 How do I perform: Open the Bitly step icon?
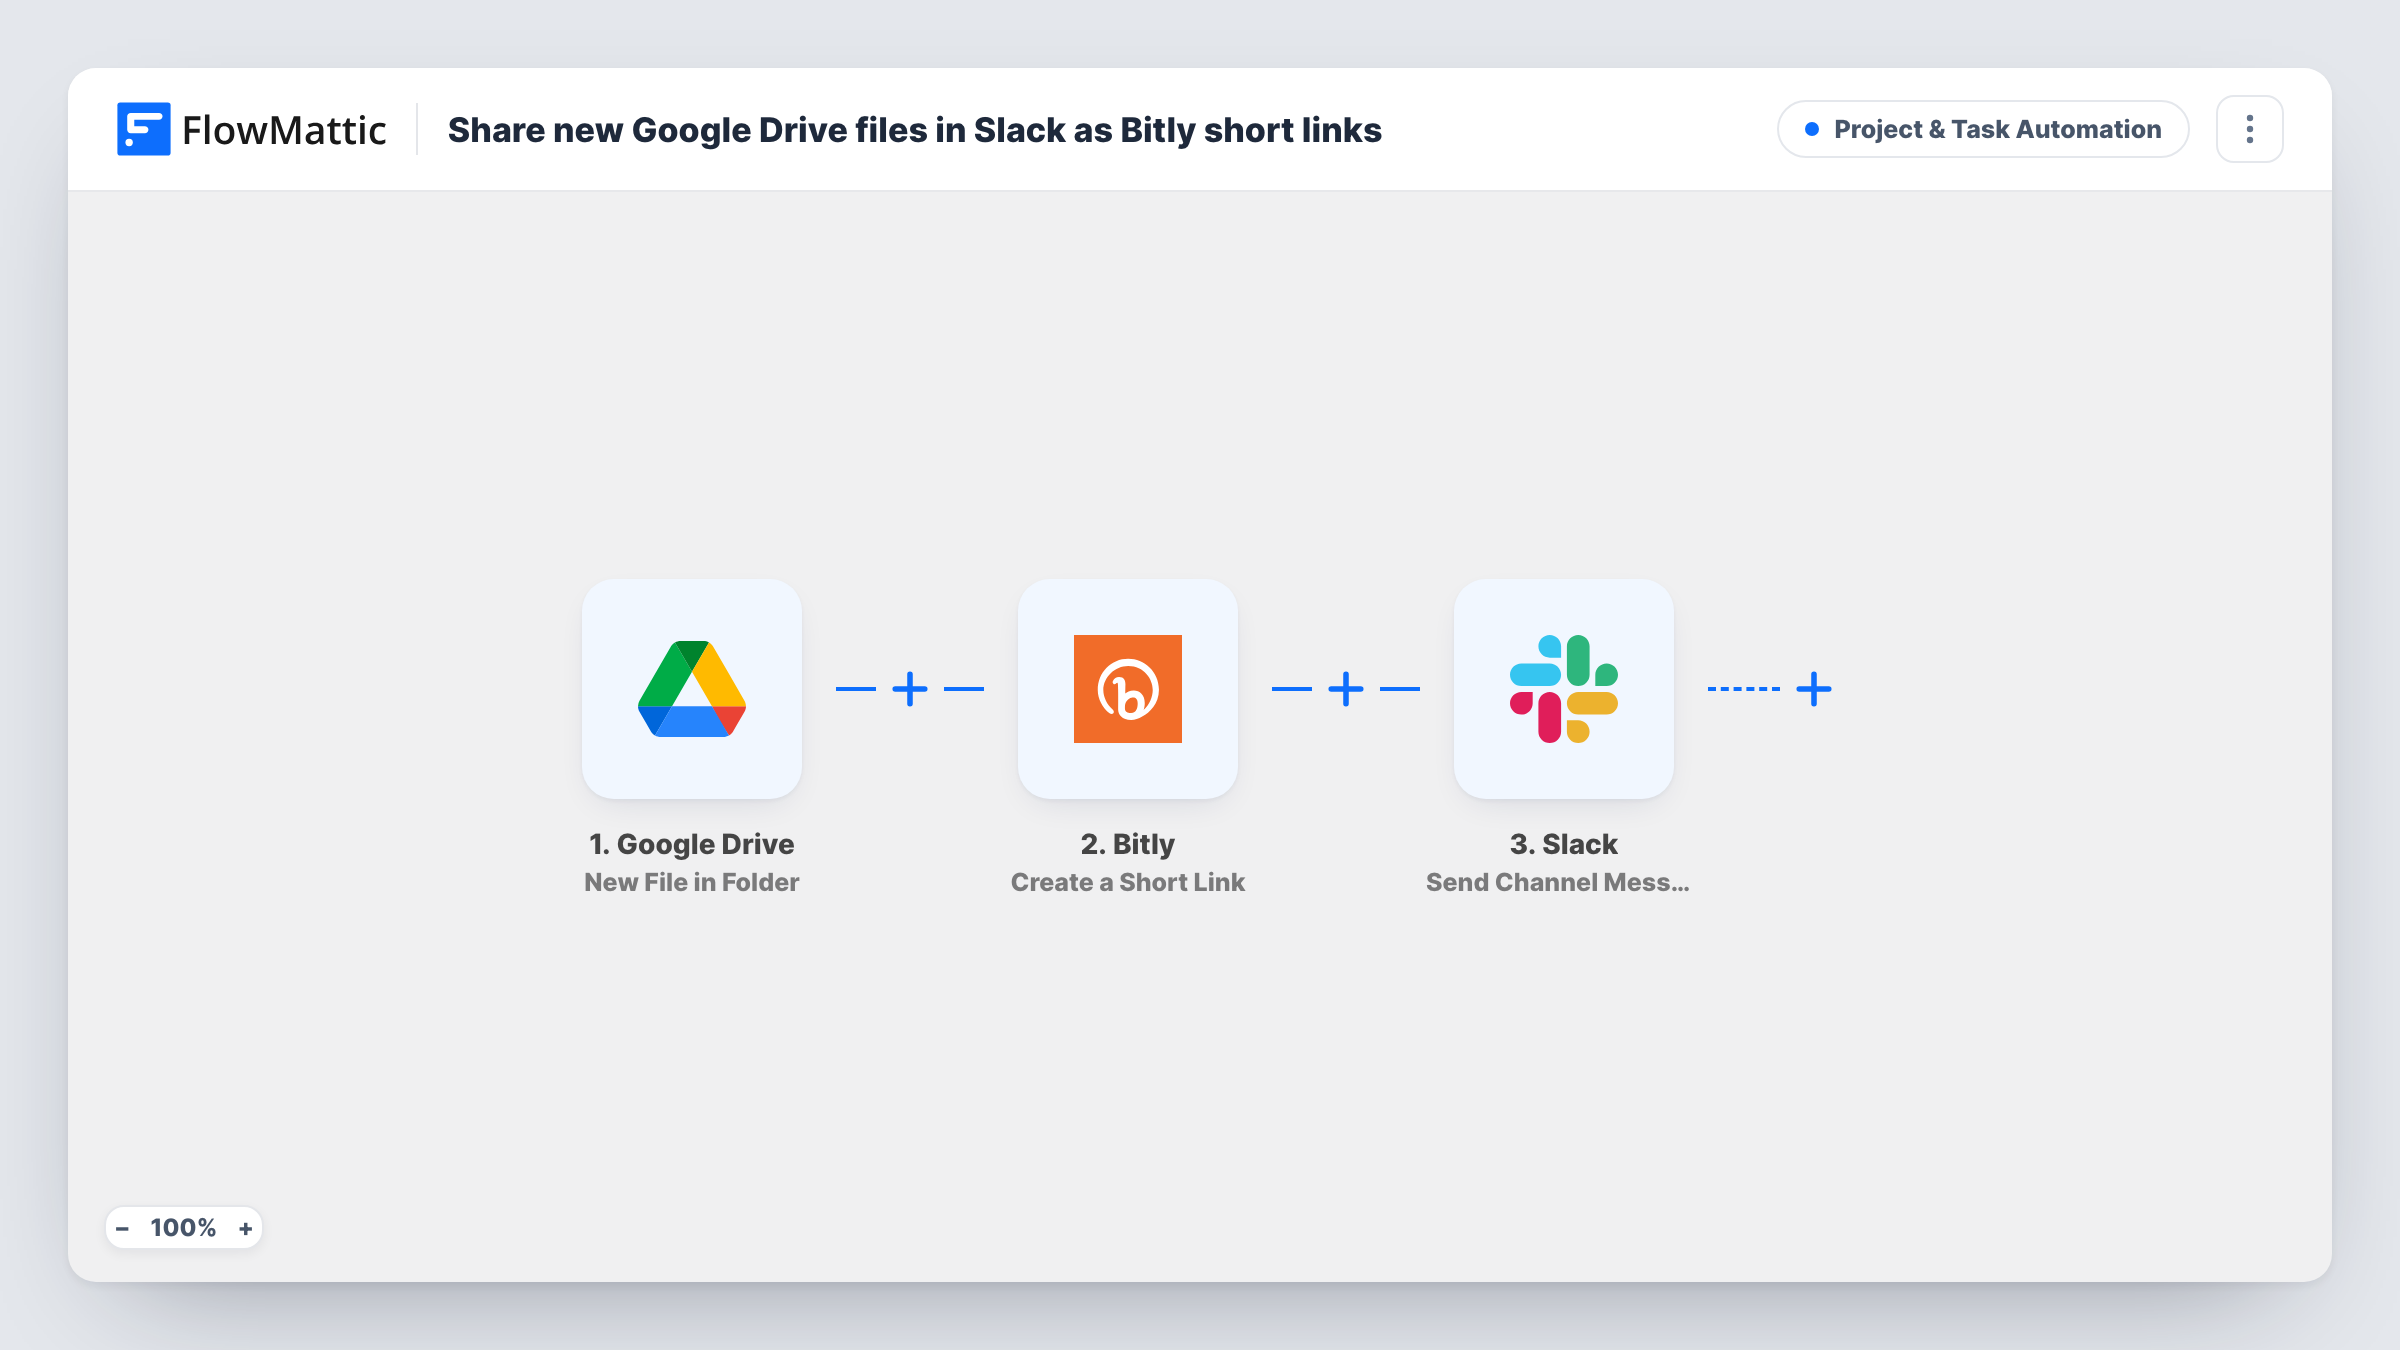coord(1127,689)
